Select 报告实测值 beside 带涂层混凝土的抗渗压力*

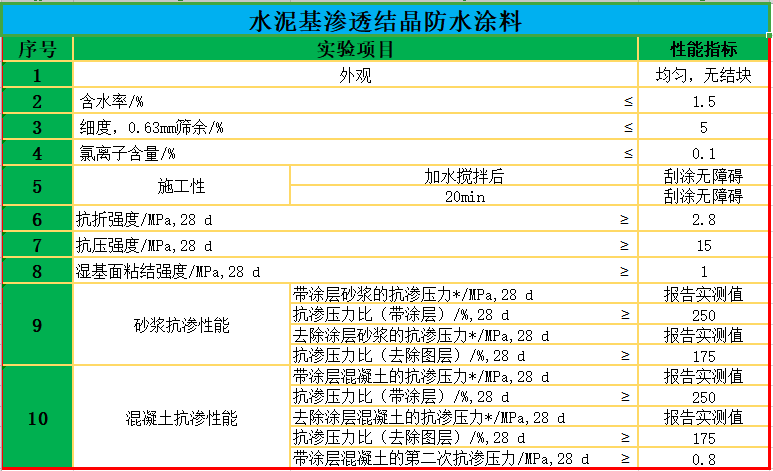[x=703, y=376]
